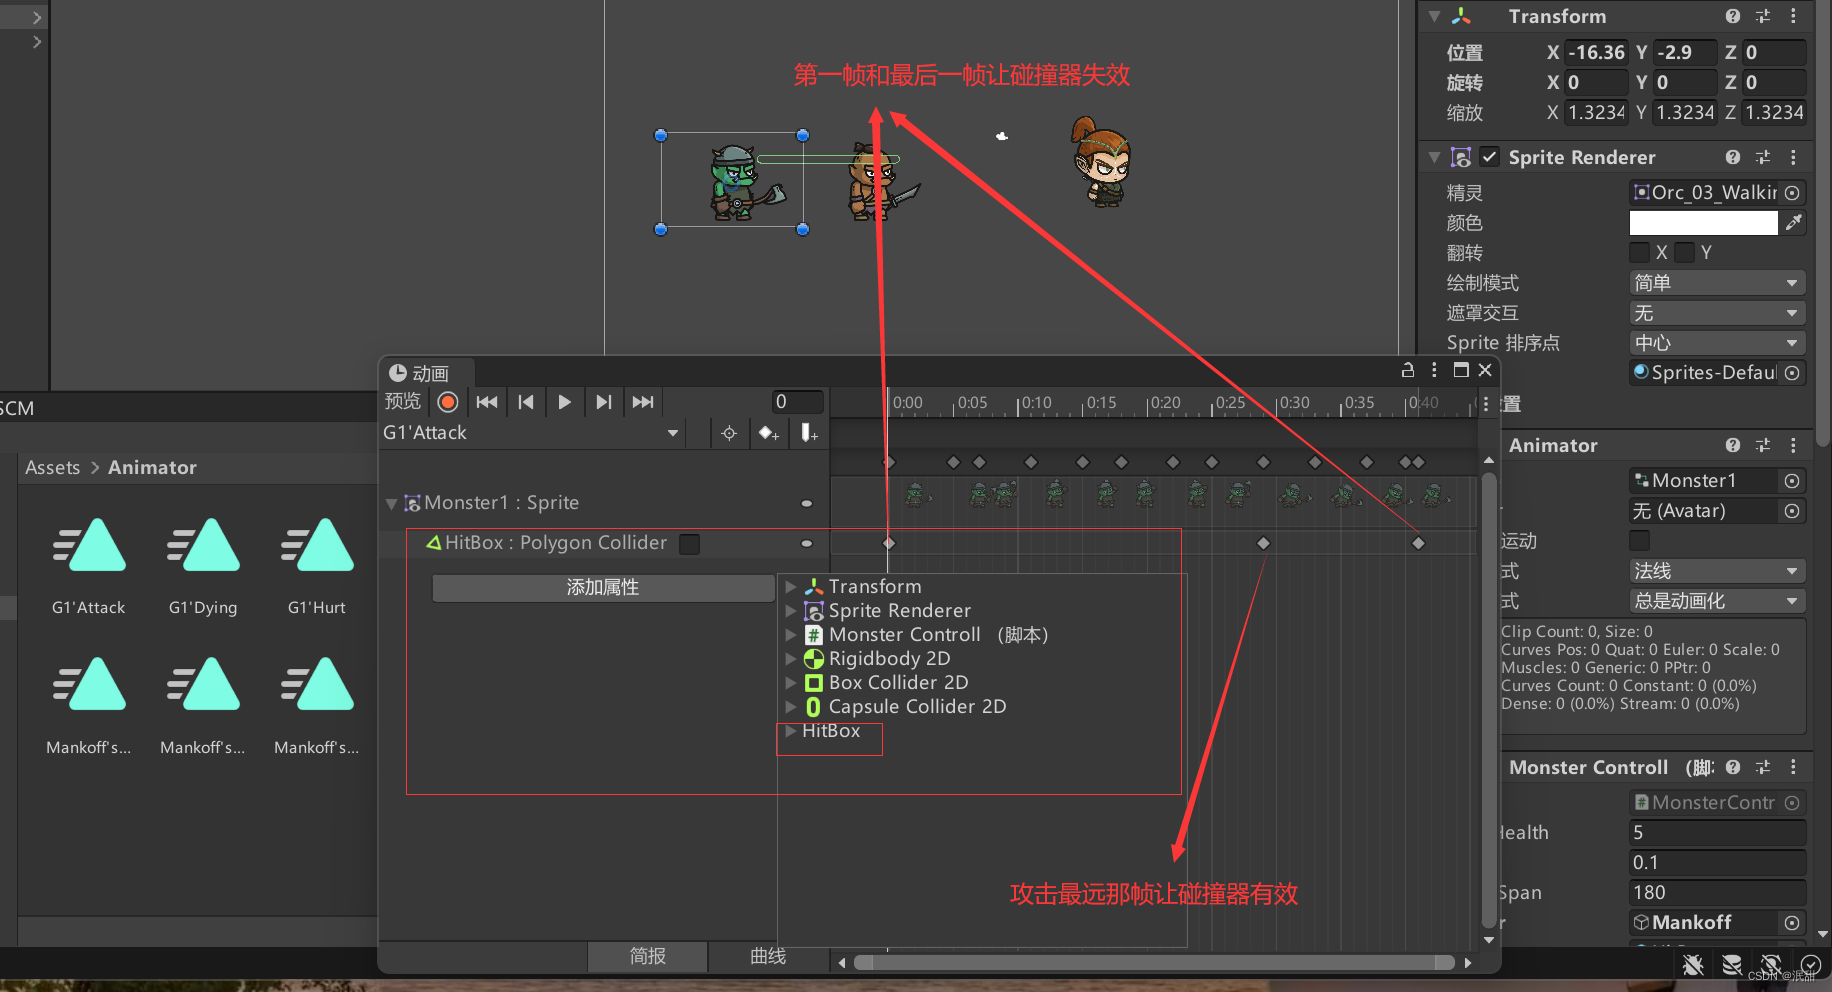Switch to the 曲线 curves tab
Image resolution: width=1832 pixels, height=992 pixels.
tap(768, 956)
